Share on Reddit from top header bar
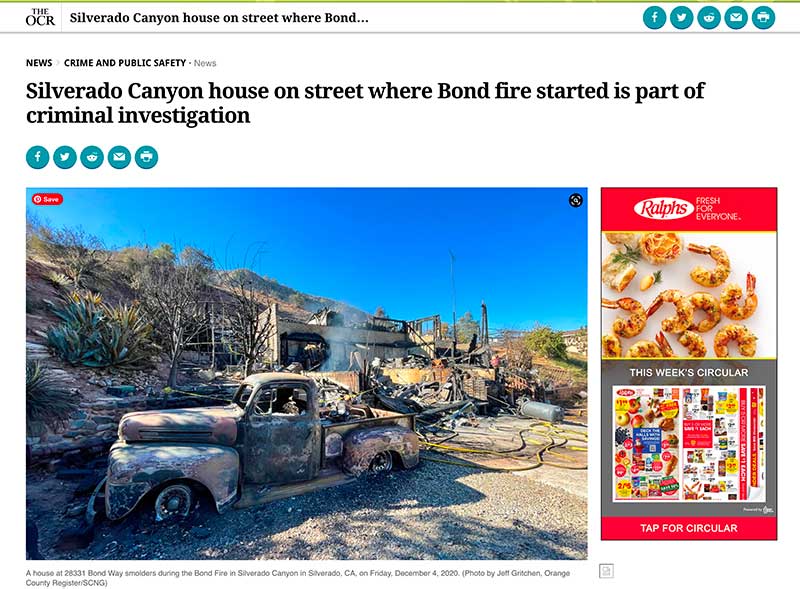The width and height of the screenshot is (800, 589). coord(709,18)
